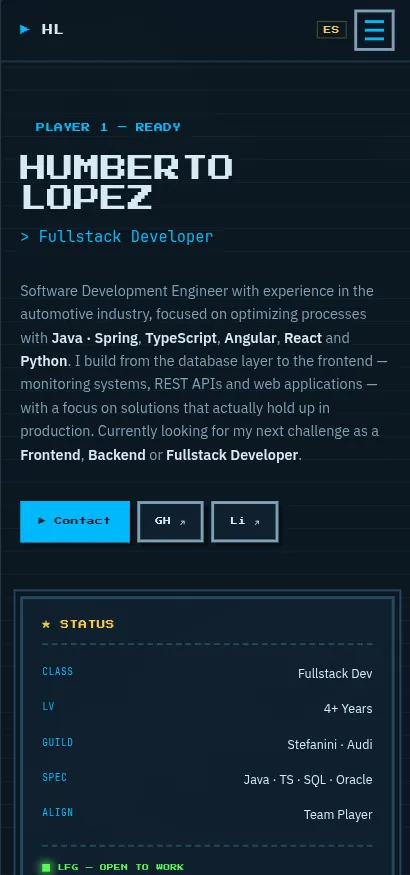Open the Li LinkedIn link
This screenshot has height=875, width=410.
click(244, 521)
